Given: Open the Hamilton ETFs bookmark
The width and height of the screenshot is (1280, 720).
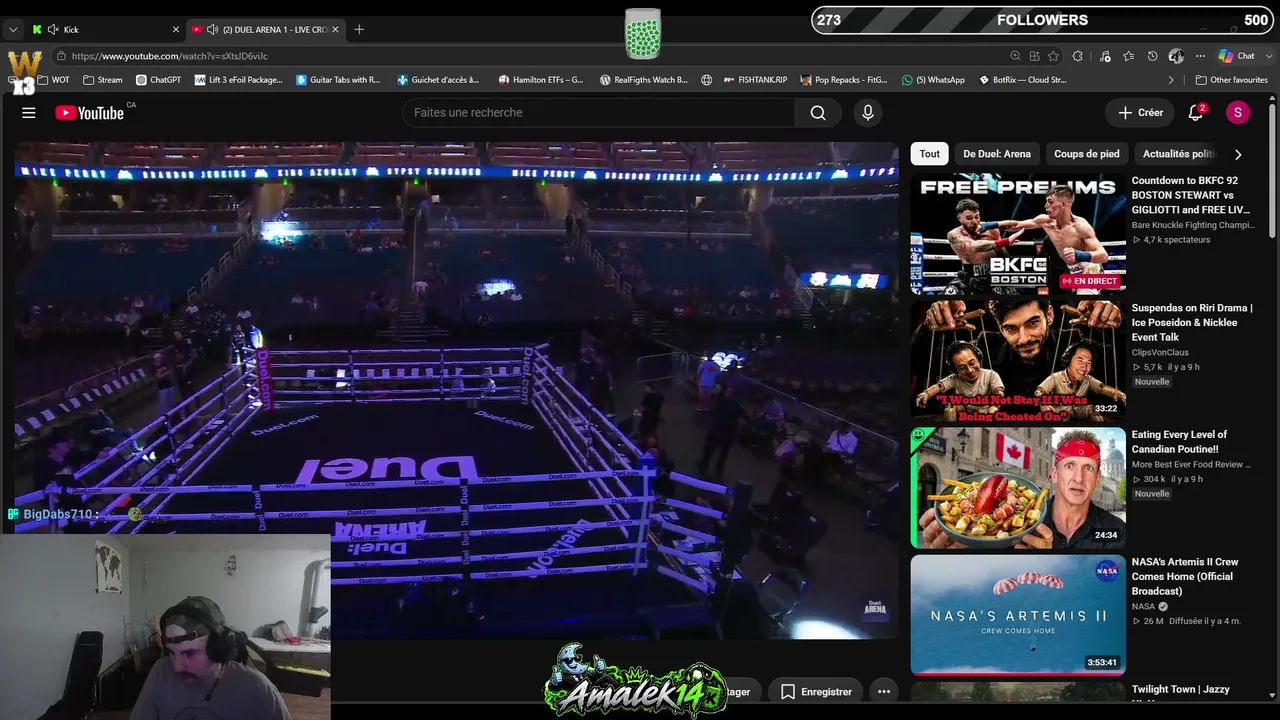Looking at the screenshot, I should click(x=541, y=80).
